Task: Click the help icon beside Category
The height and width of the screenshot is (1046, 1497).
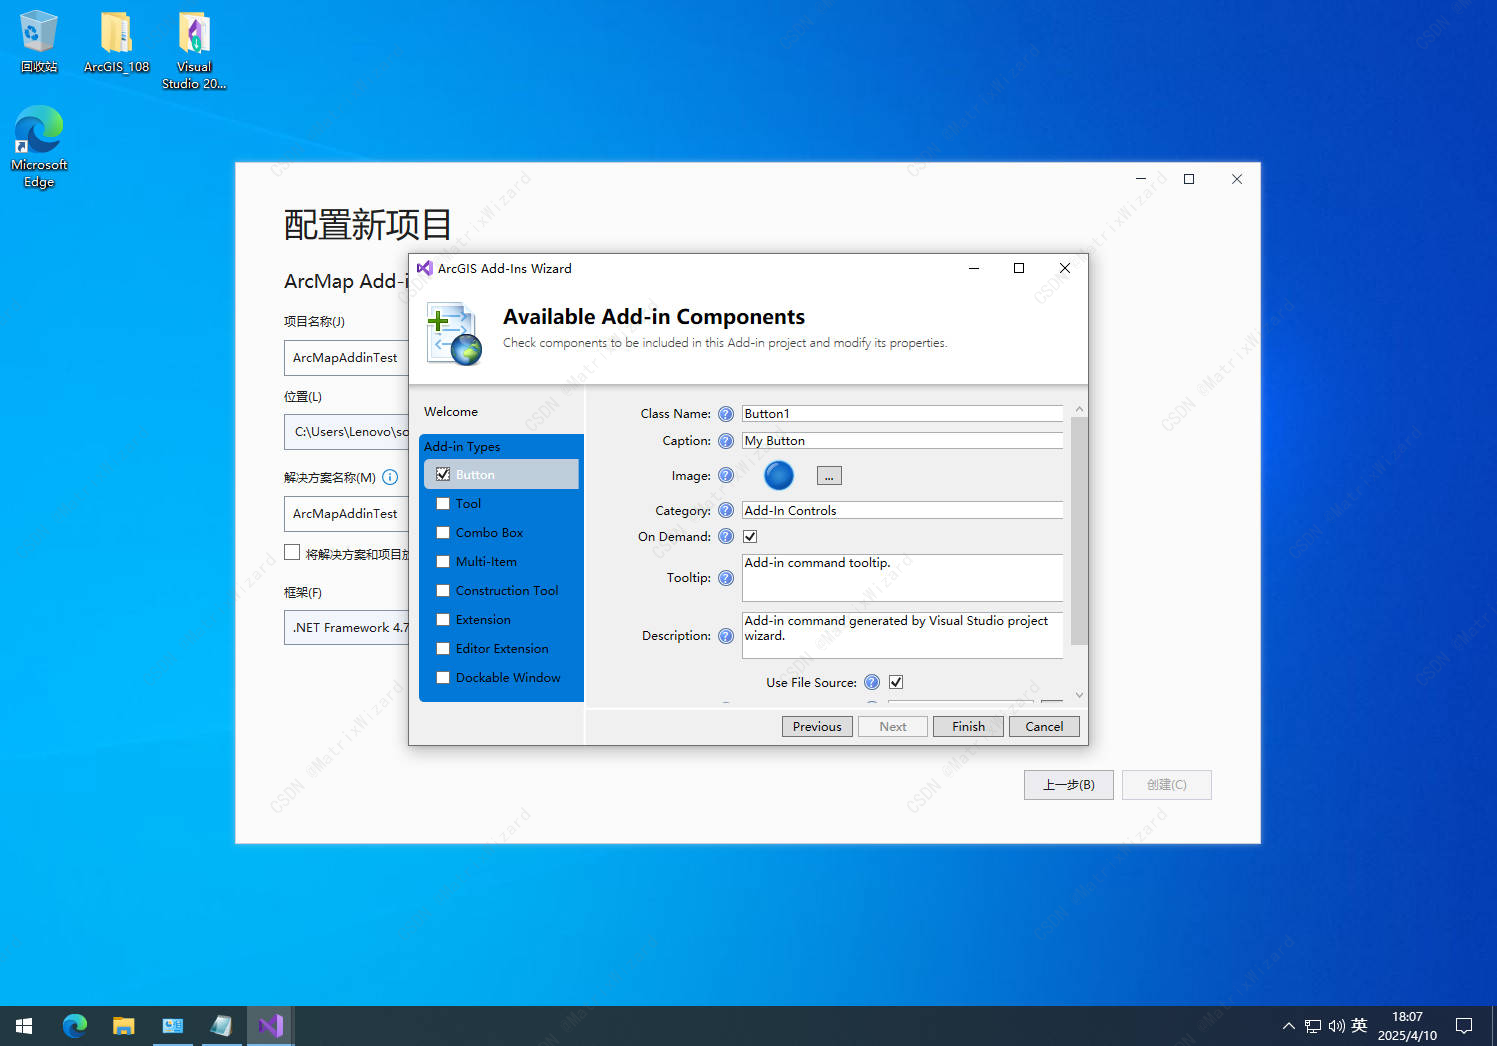Action: (x=726, y=511)
